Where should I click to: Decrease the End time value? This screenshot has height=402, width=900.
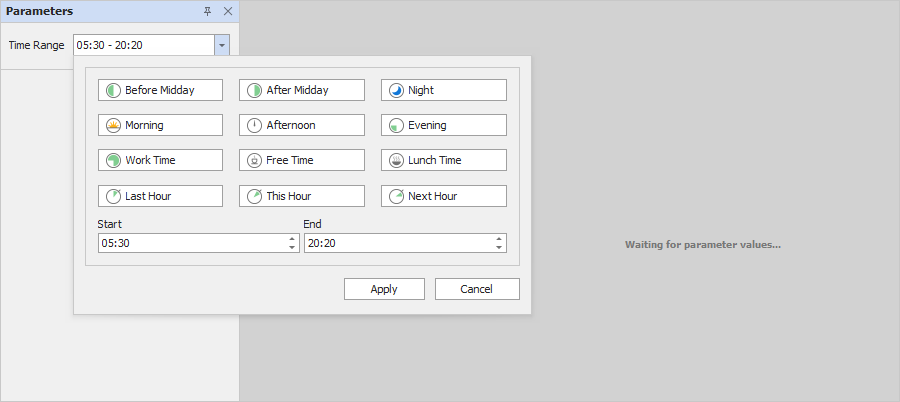(499, 247)
